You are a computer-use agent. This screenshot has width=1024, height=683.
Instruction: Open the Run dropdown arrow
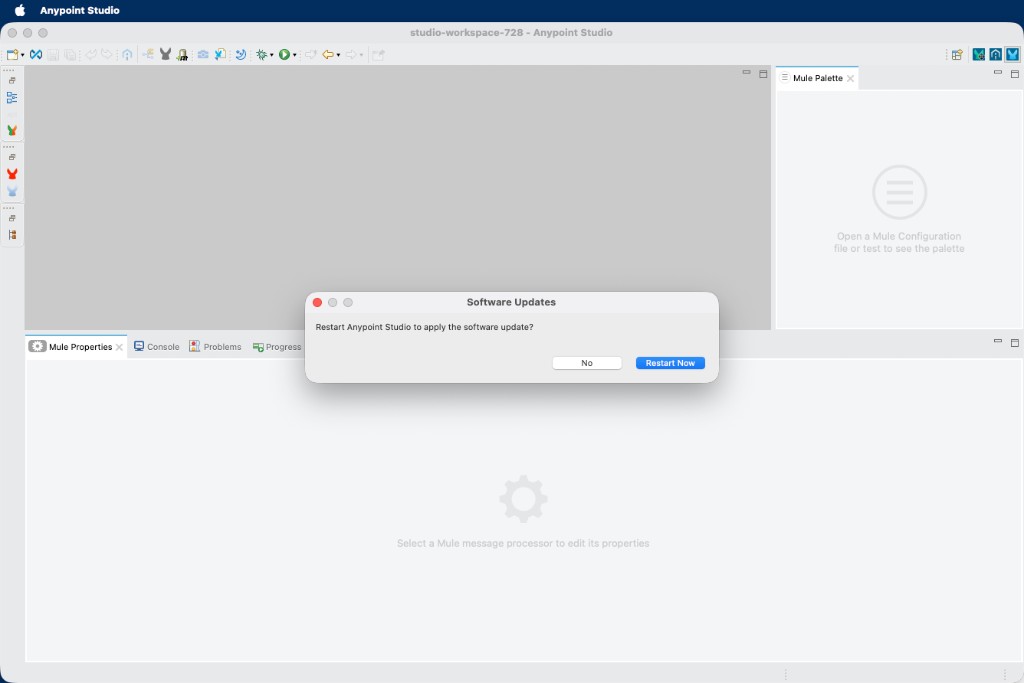click(295, 55)
